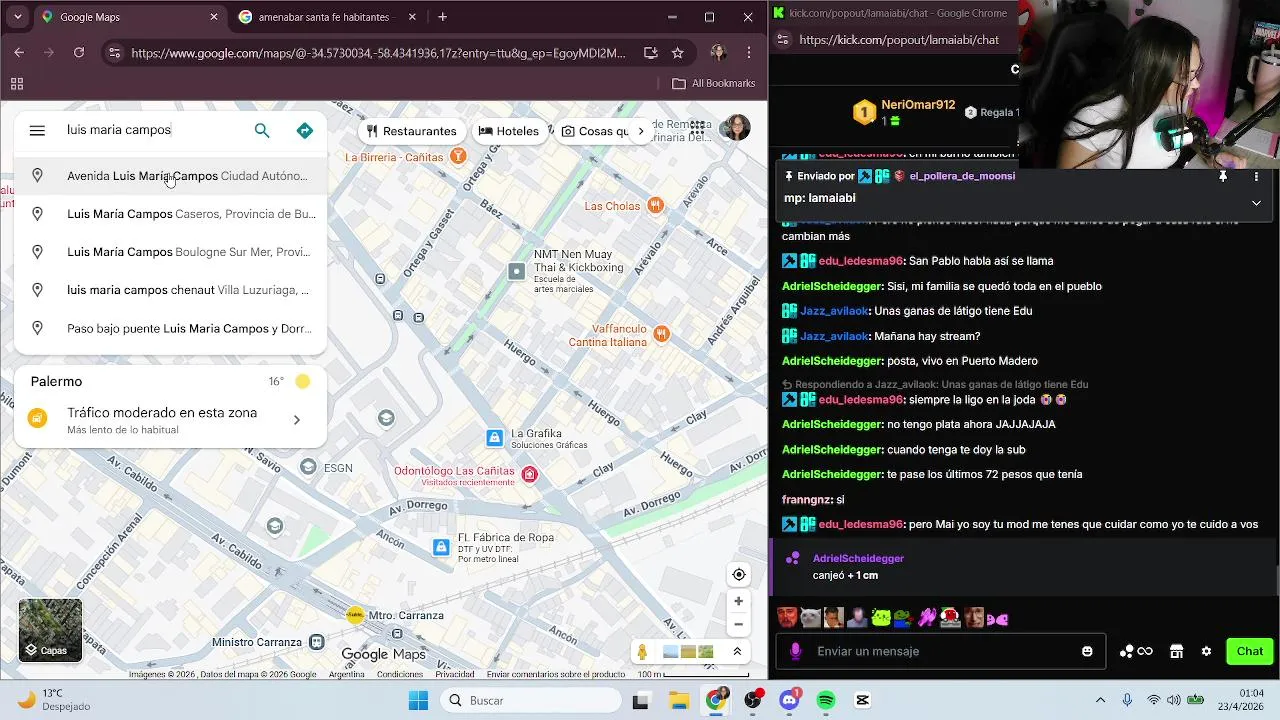The image size is (1280, 720).
Task: Choose suggestion Avenida Luis María Campos
Action: point(170,176)
